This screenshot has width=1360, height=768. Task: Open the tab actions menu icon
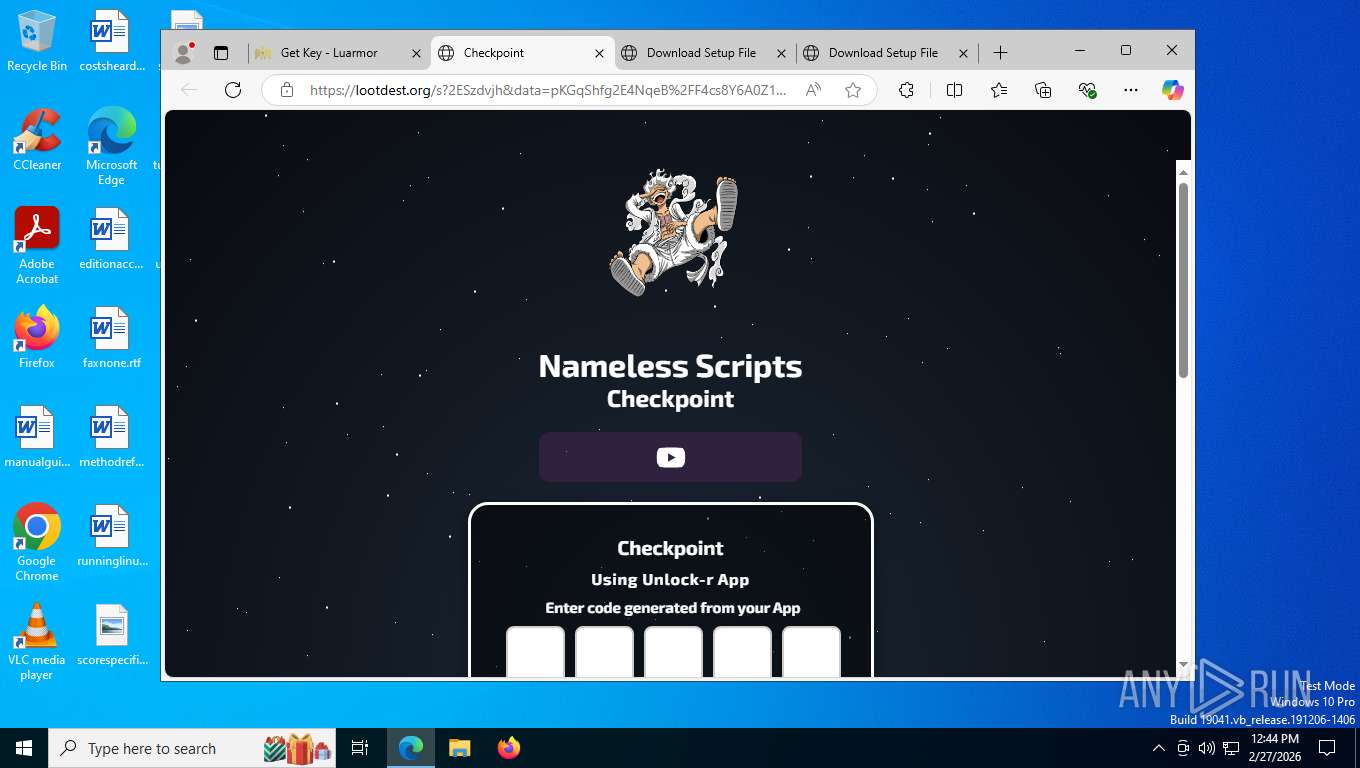(x=221, y=53)
